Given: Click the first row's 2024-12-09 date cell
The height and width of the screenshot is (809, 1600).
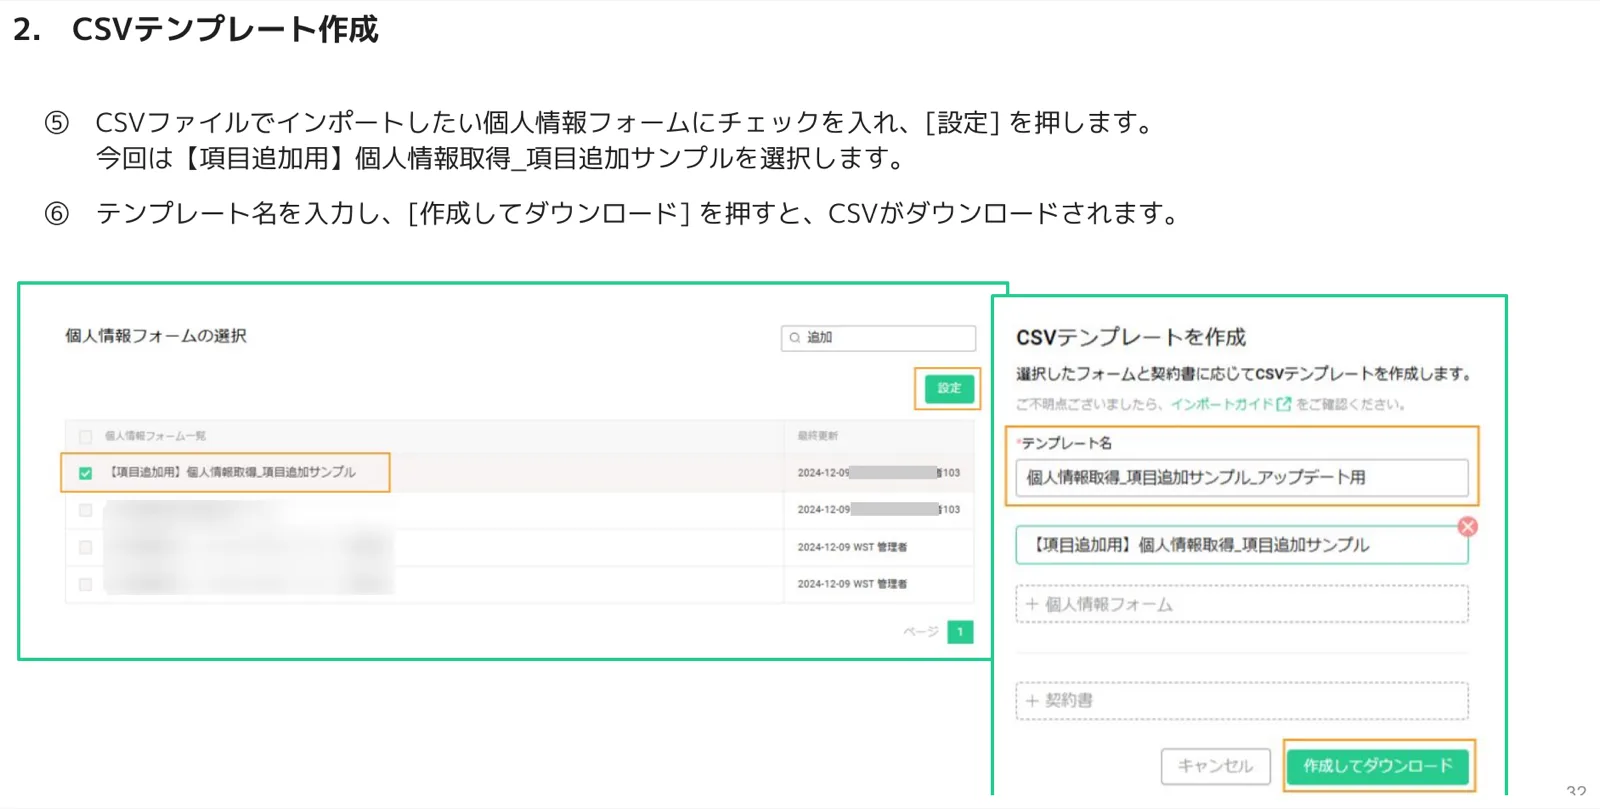Looking at the screenshot, I should coord(878,473).
